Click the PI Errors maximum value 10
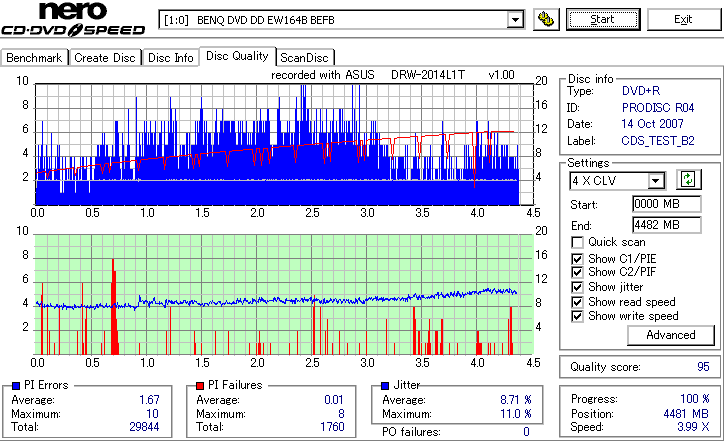Screen dimensions: 724x441 pos(152,414)
